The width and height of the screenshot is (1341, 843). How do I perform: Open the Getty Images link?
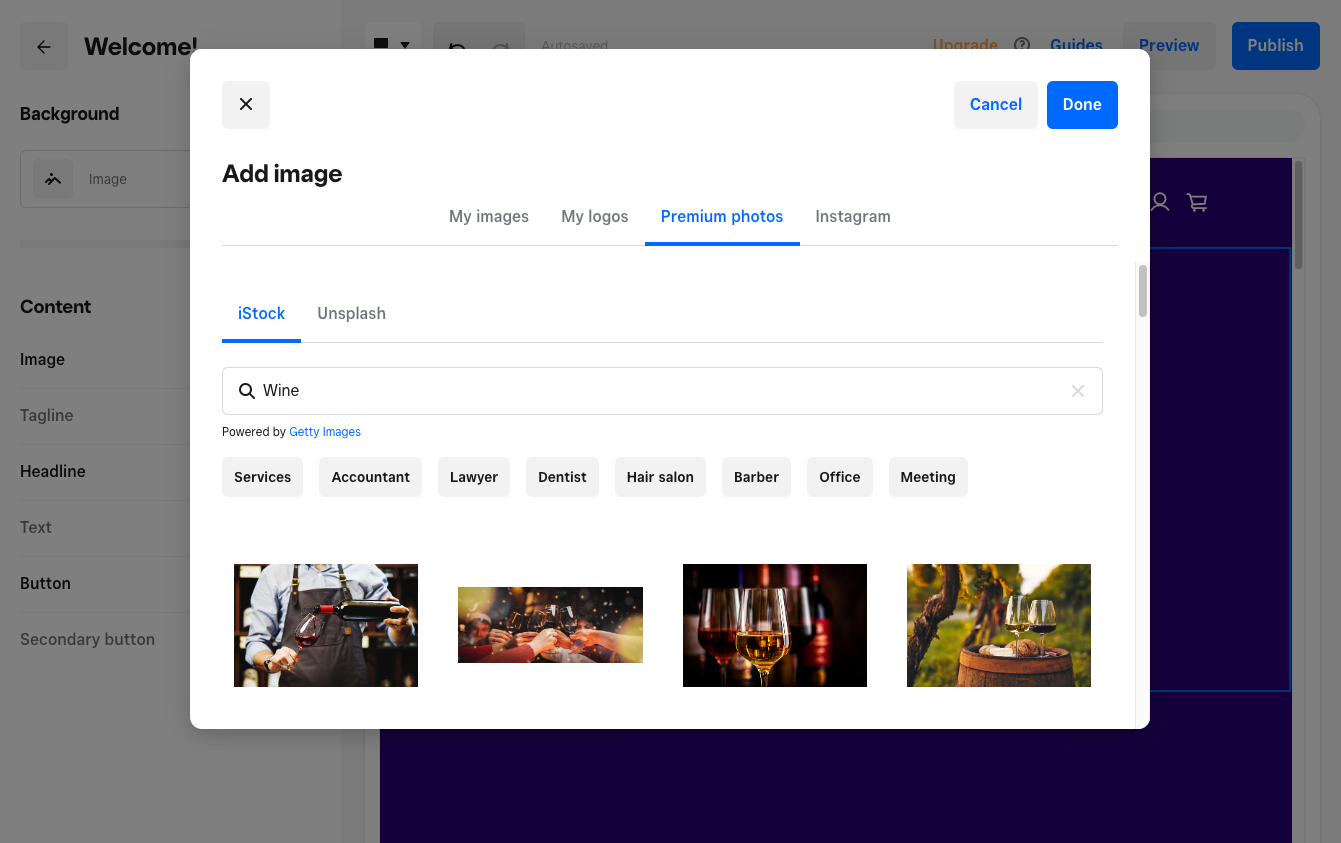pos(325,432)
